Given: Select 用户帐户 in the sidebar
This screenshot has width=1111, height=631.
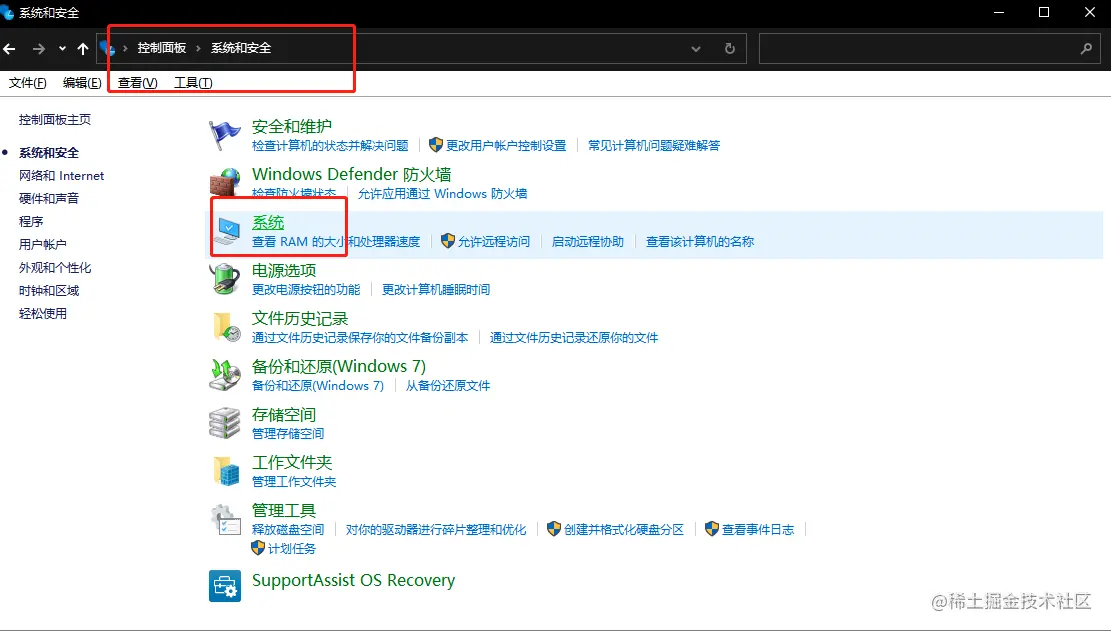Looking at the screenshot, I should coord(43,244).
